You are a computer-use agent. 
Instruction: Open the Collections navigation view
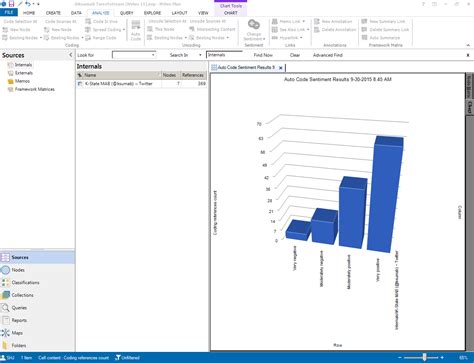click(x=37, y=295)
